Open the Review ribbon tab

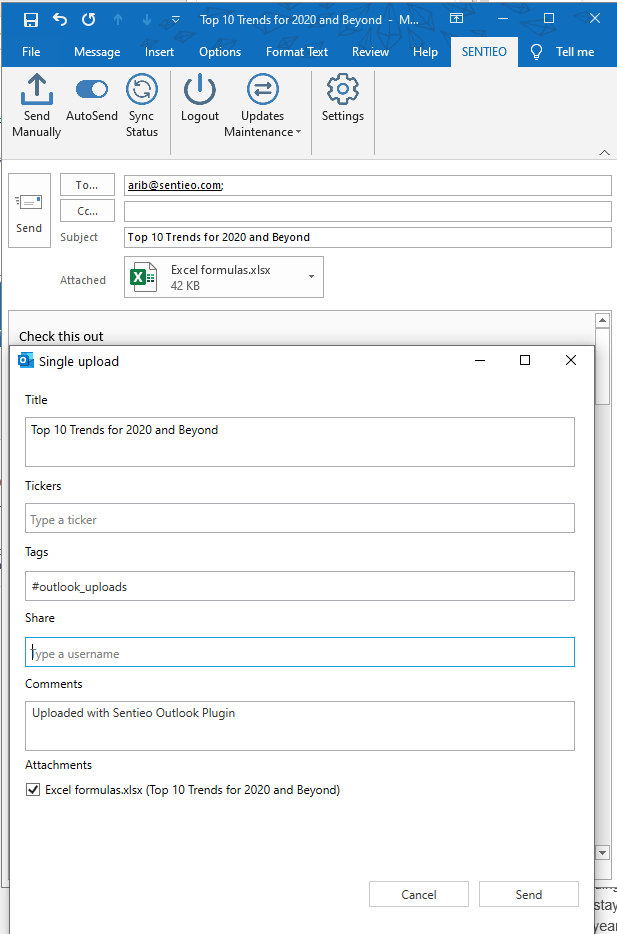tap(370, 52)
